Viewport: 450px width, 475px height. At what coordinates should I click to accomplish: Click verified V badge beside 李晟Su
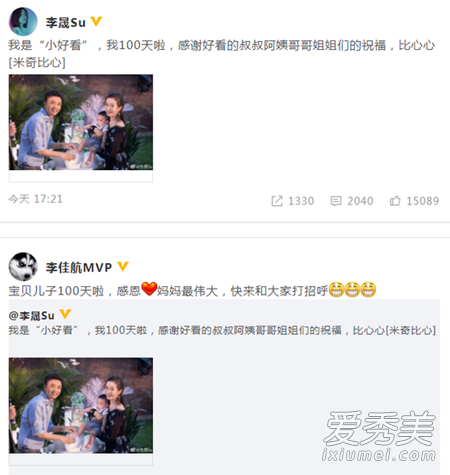(96, 22)
